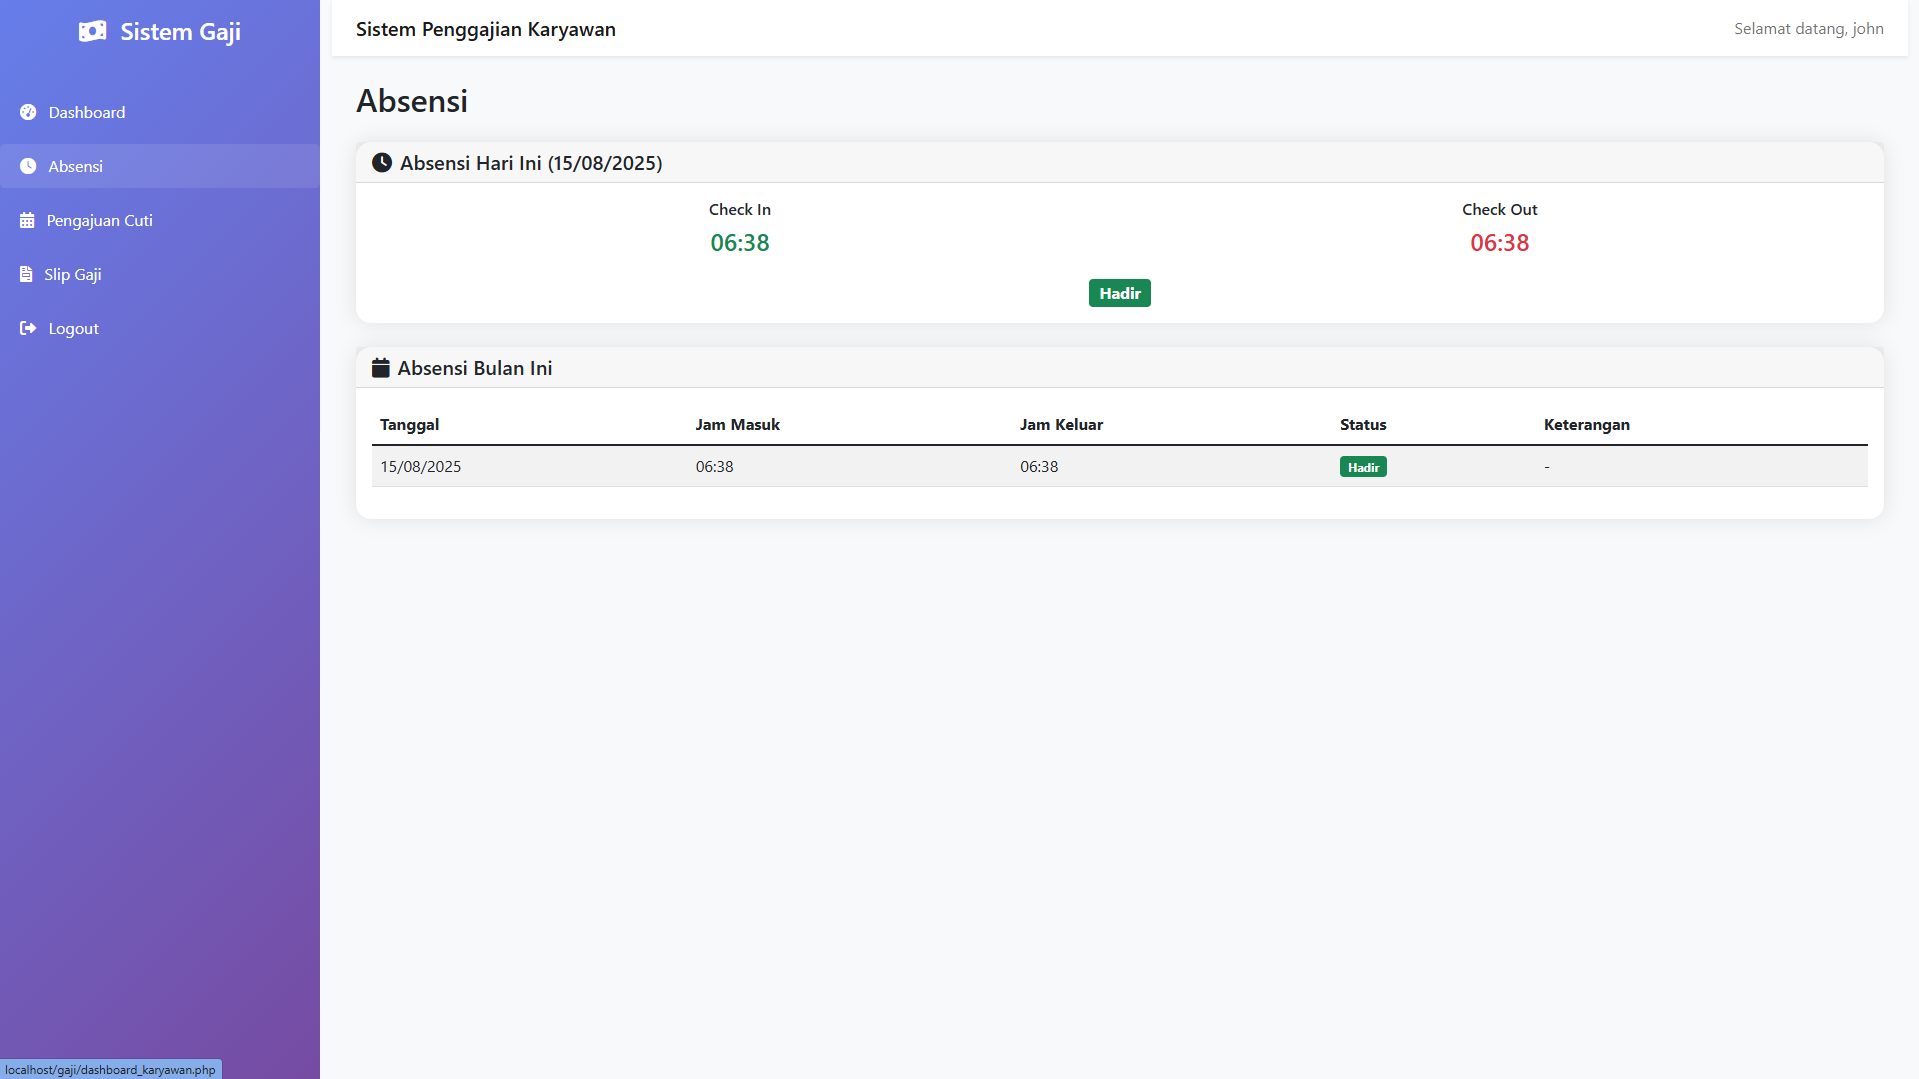
Task: Click the Tanggal column header
Action: [x=409, y=424]
